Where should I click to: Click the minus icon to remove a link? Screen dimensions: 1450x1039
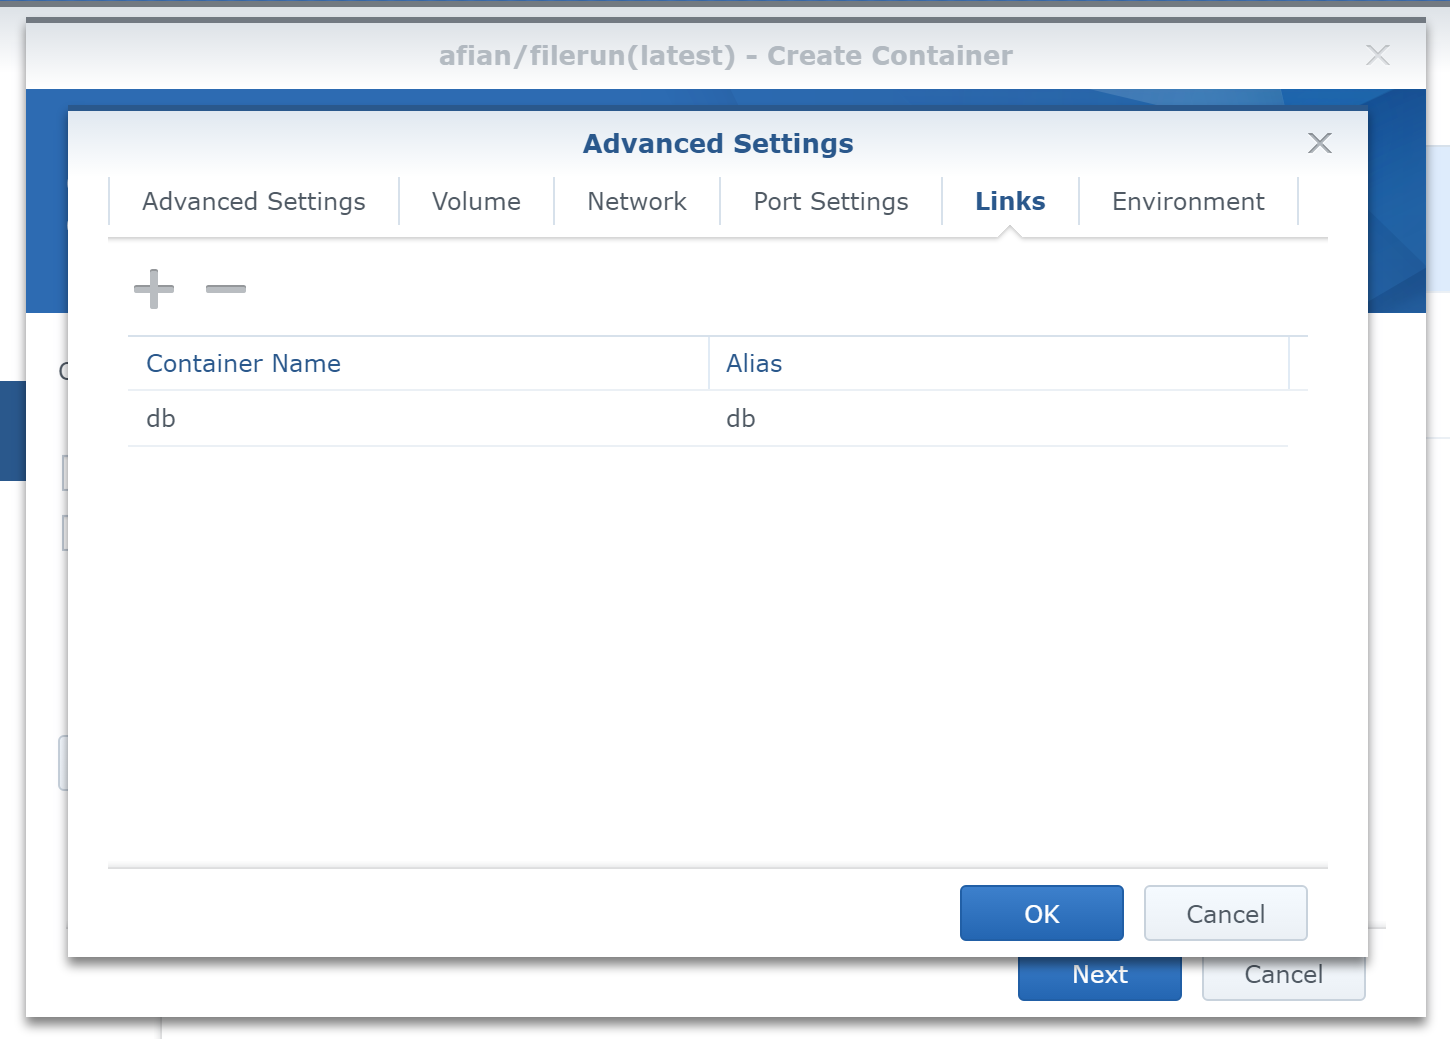coord(226,289)
